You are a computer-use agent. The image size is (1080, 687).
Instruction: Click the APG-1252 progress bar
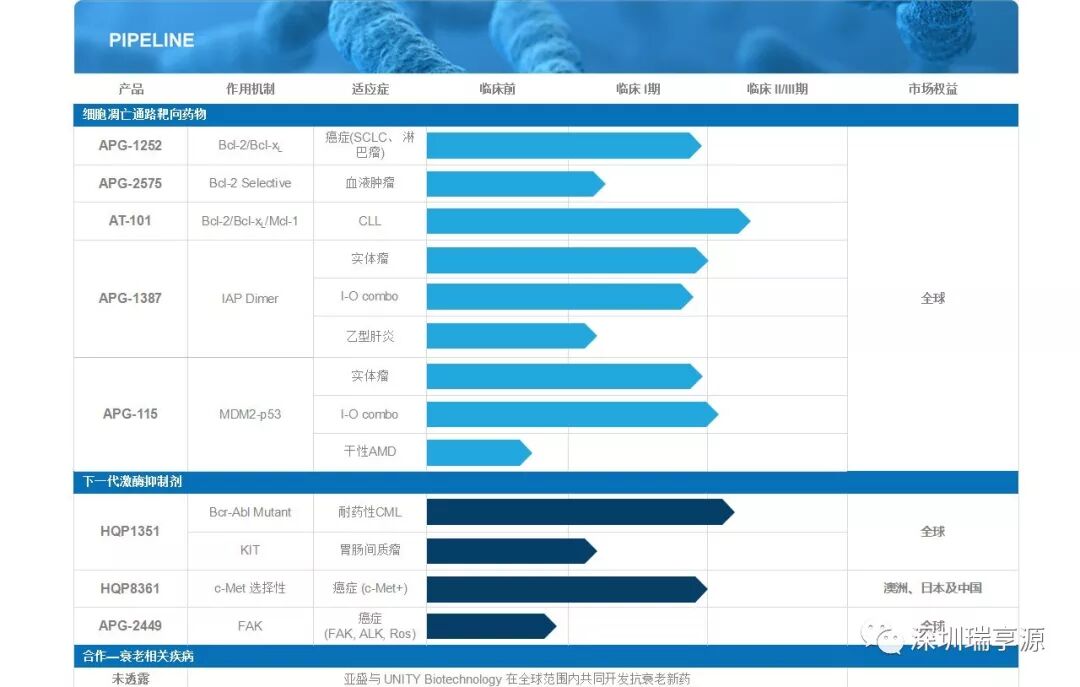coord(563,145)
